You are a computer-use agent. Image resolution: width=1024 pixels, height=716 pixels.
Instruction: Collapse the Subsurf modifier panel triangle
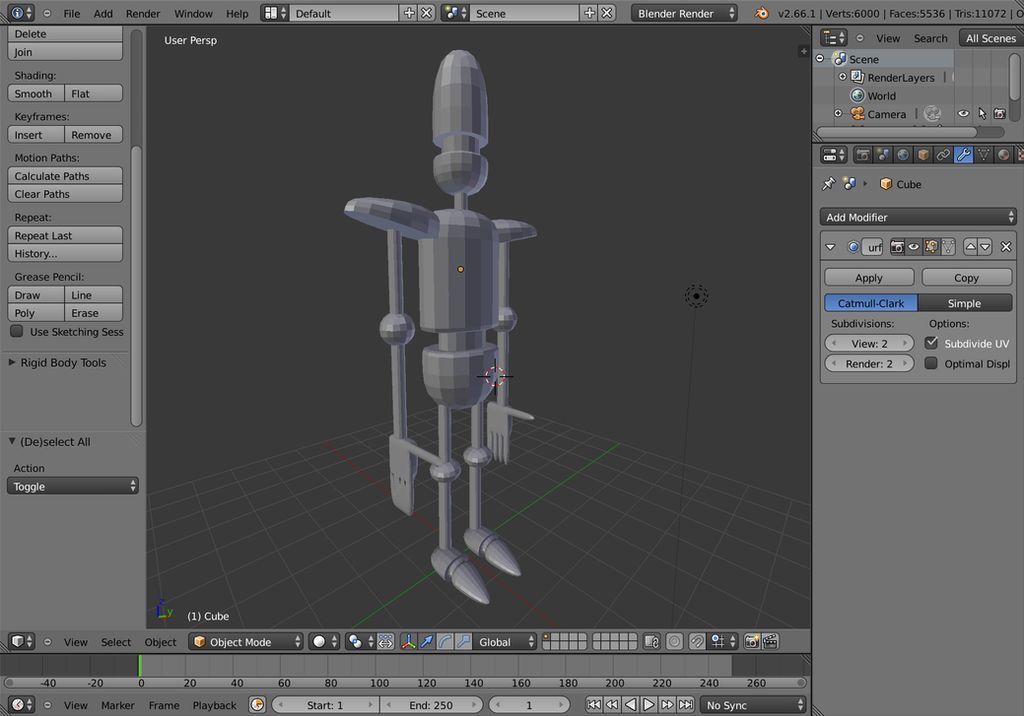(x=831, y=247)
